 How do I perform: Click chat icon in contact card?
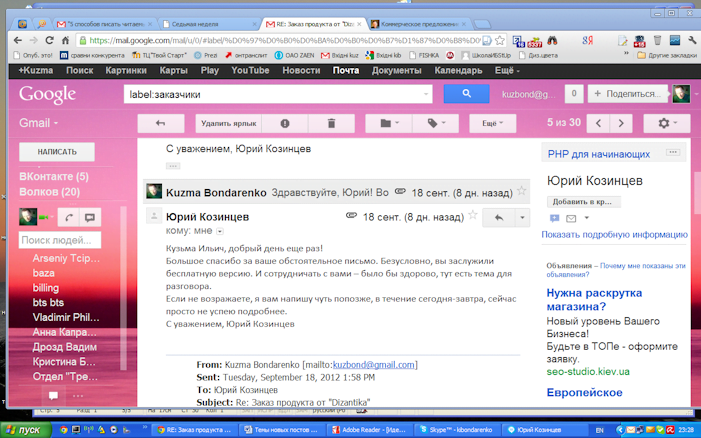pos(554,218)
